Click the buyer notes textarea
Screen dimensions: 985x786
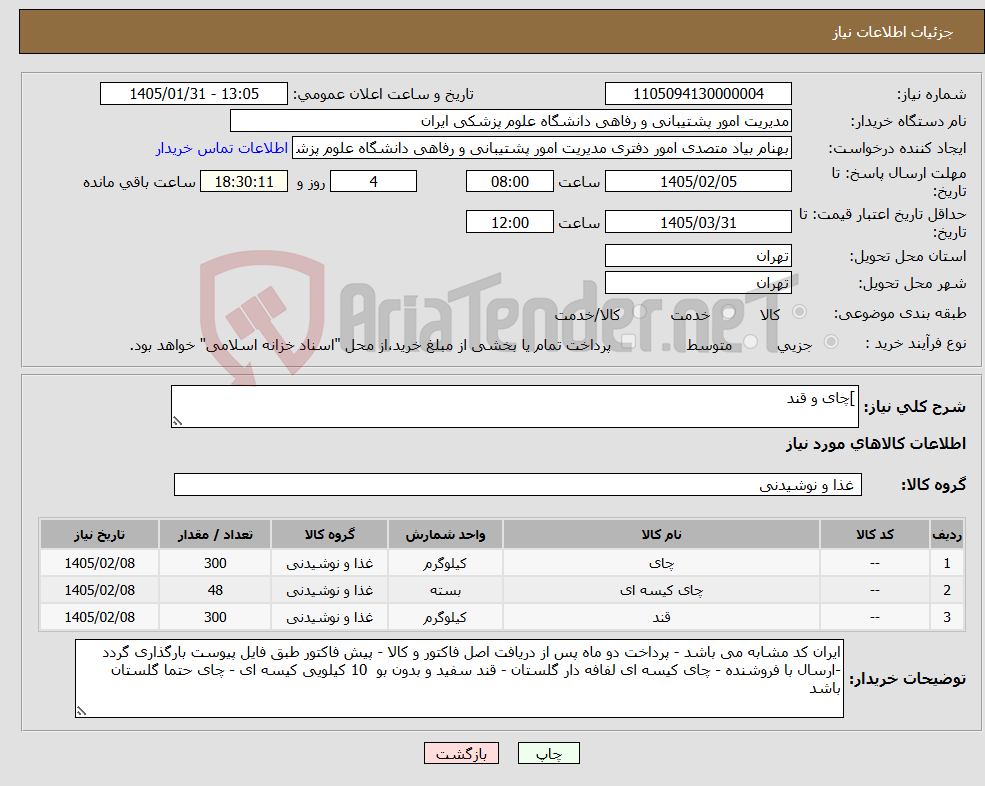click(x=459, y=679)
